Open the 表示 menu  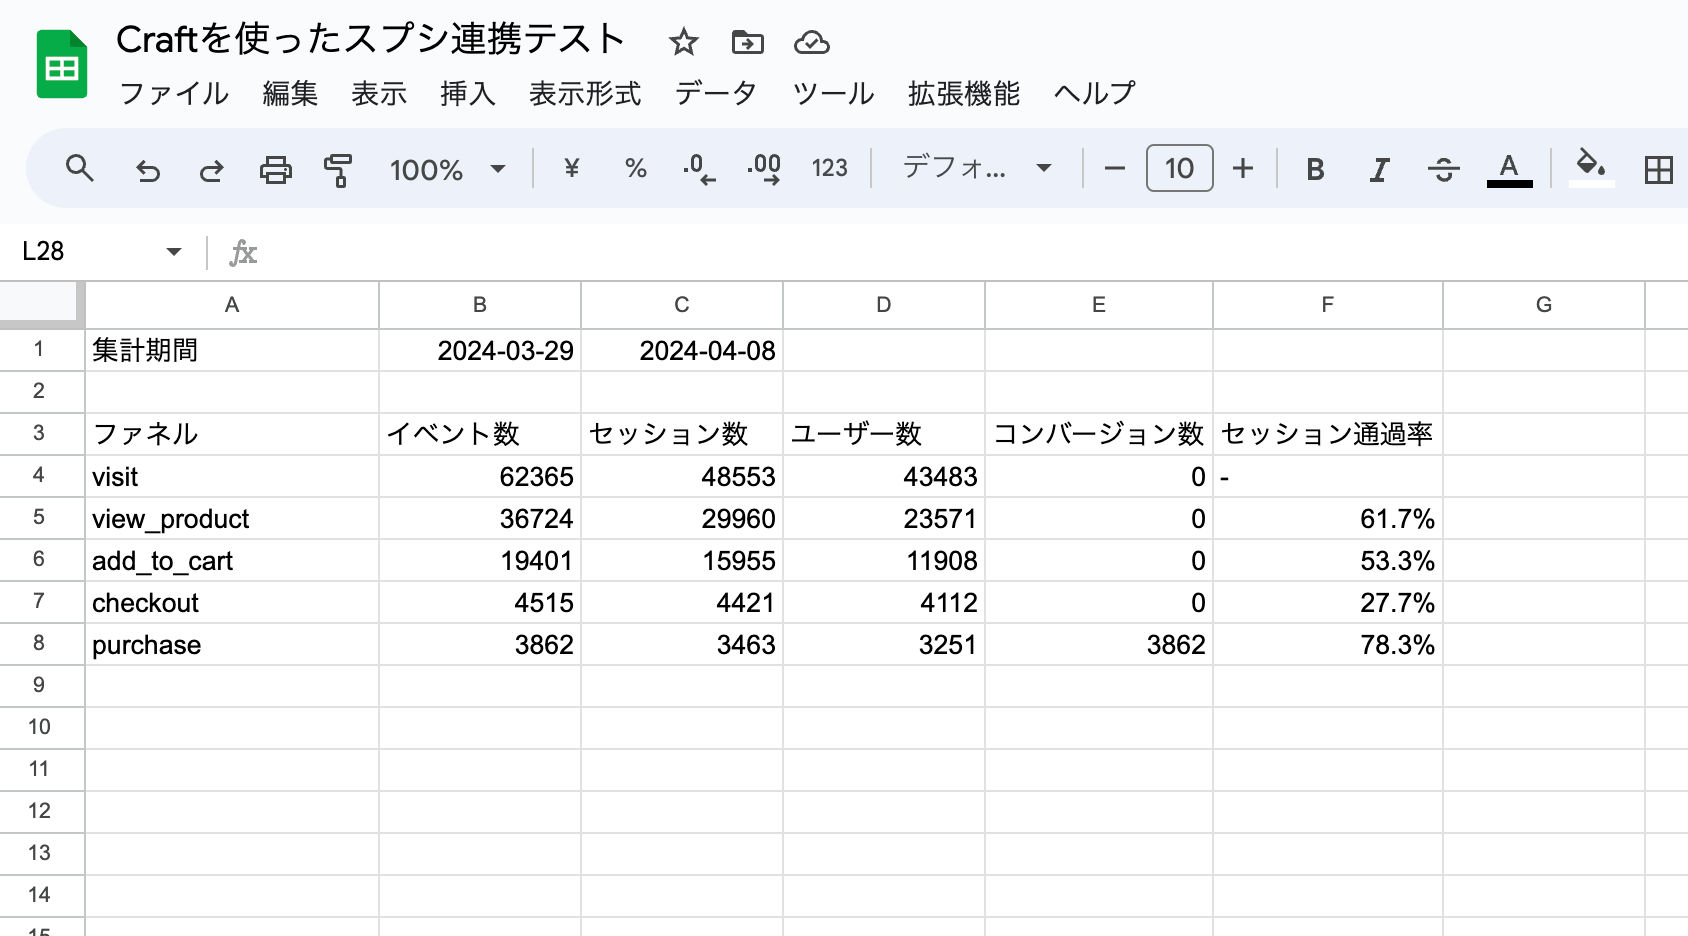click(x=379, y=93)
